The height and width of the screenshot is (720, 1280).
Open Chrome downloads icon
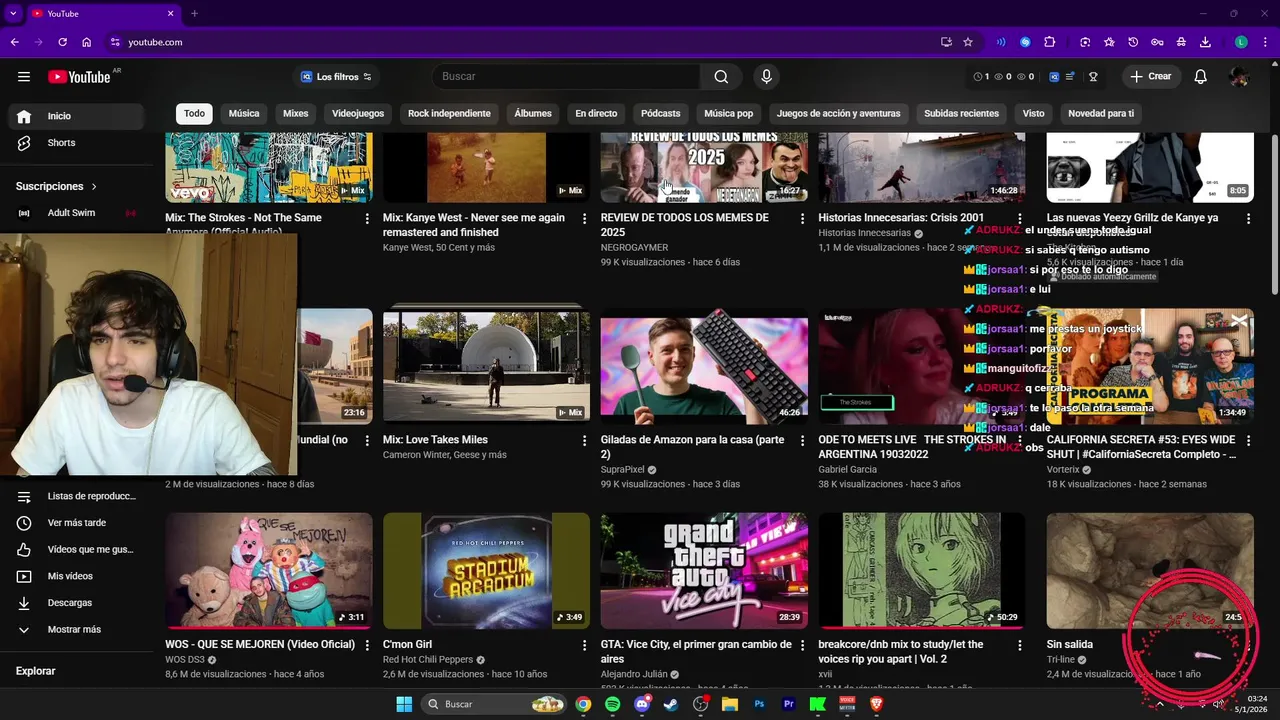coord(1205,42)
